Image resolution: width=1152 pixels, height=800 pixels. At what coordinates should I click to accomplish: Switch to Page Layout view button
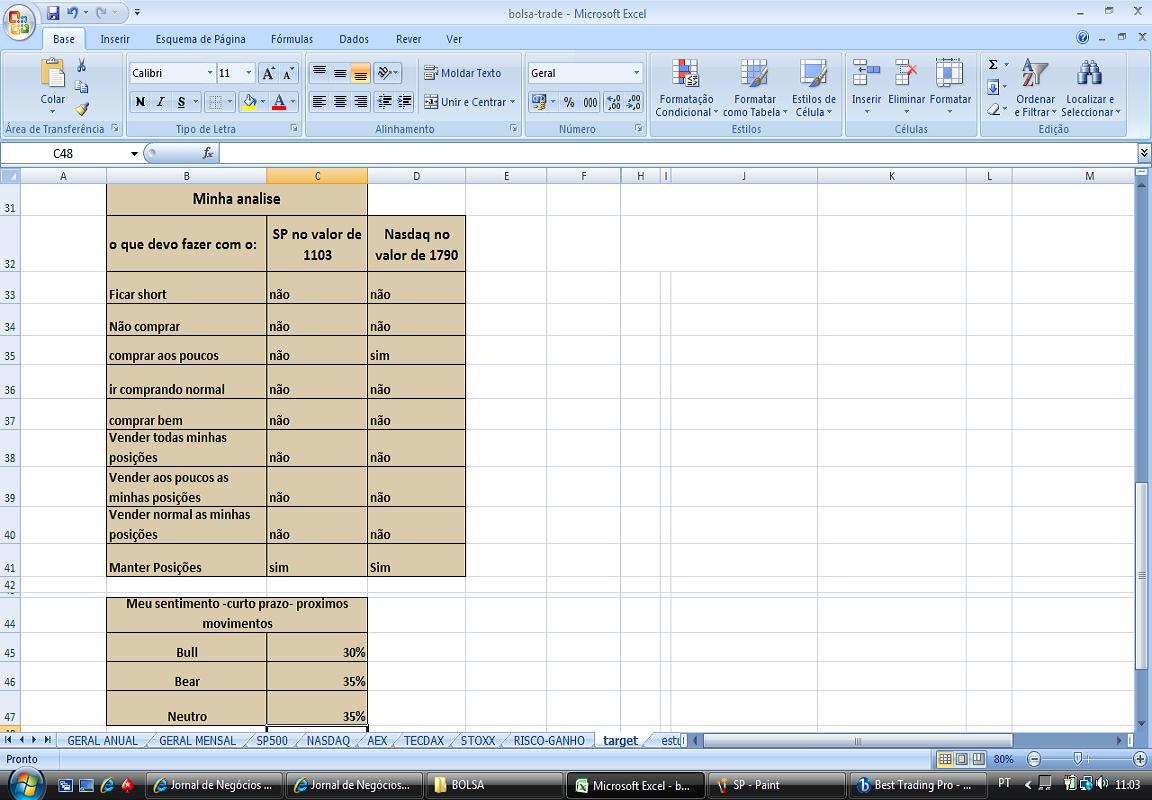961,759
